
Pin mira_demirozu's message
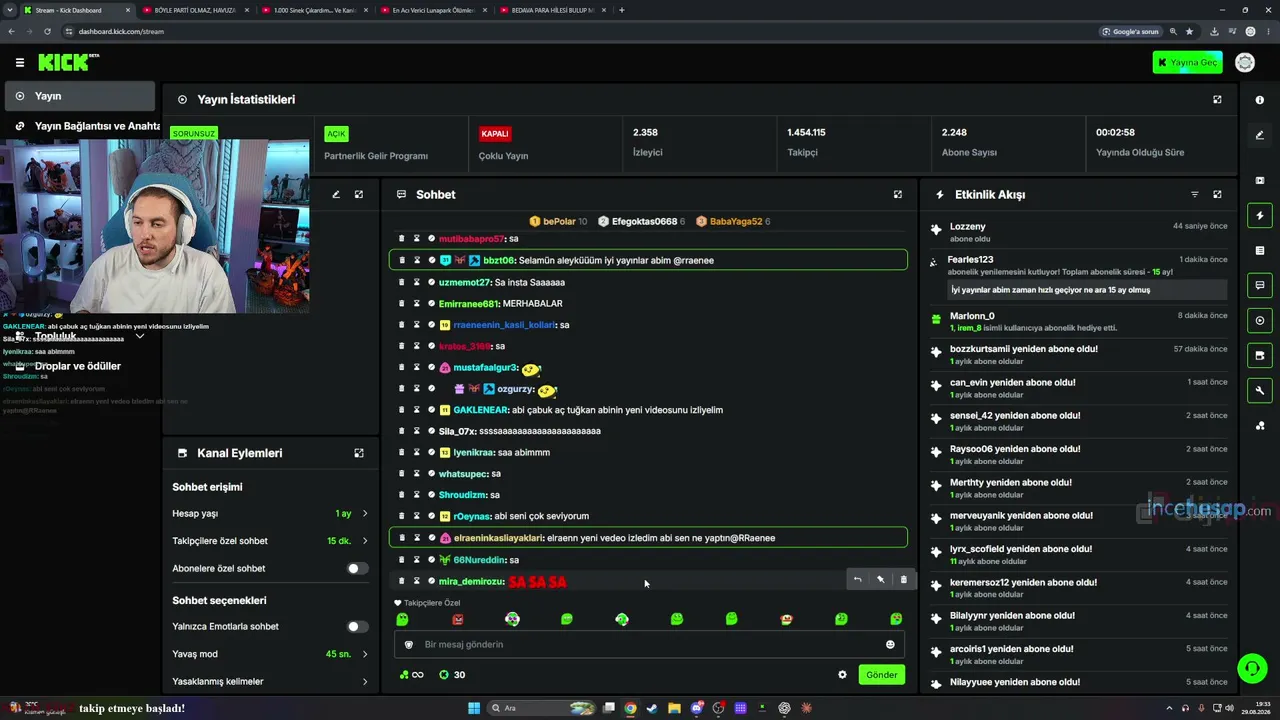click(881, 579)
